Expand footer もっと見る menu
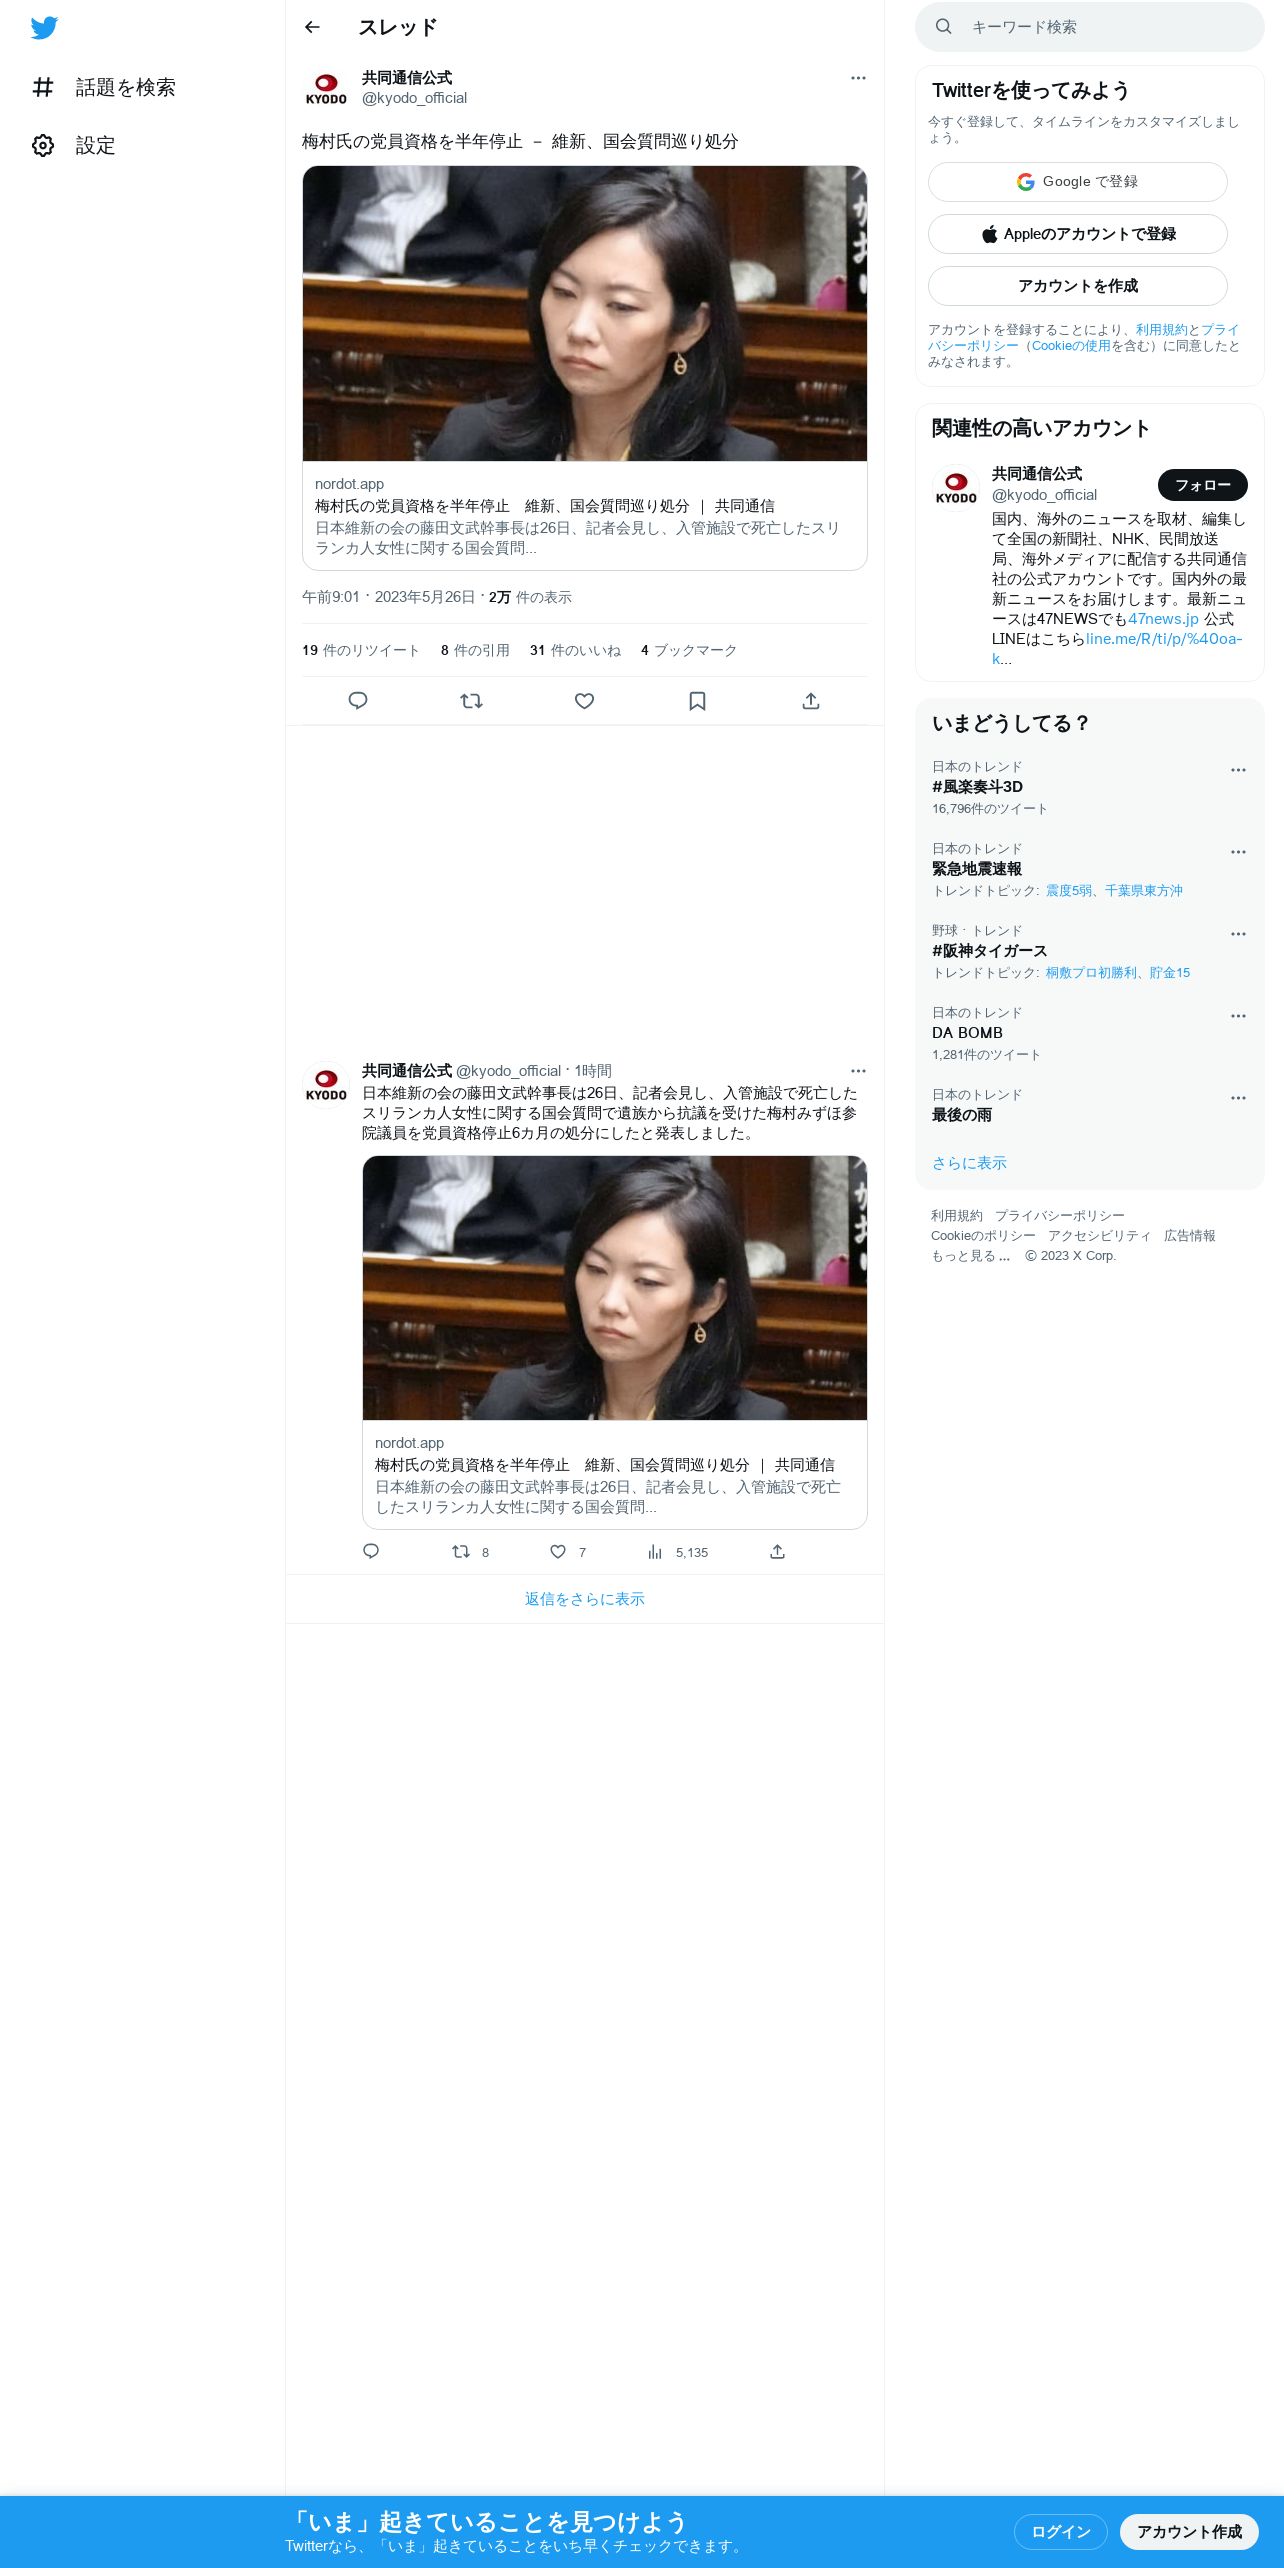This screenshot has width=1284, height=2568. 971,1256
